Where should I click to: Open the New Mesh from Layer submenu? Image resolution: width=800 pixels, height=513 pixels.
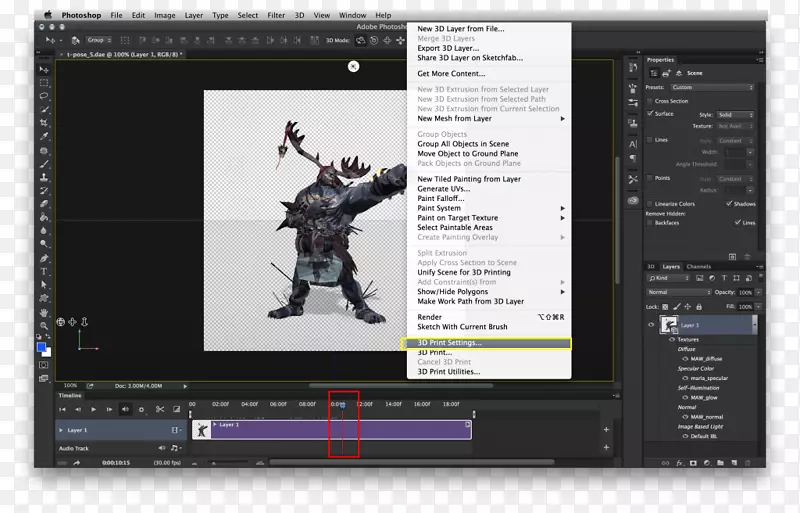click(x=489, y=118)
